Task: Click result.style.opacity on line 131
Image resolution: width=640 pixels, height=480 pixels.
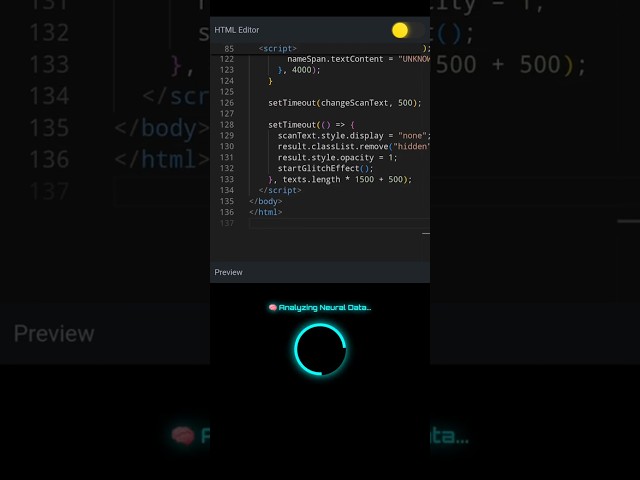Action: pyautogui.click(x=326, y=158)
